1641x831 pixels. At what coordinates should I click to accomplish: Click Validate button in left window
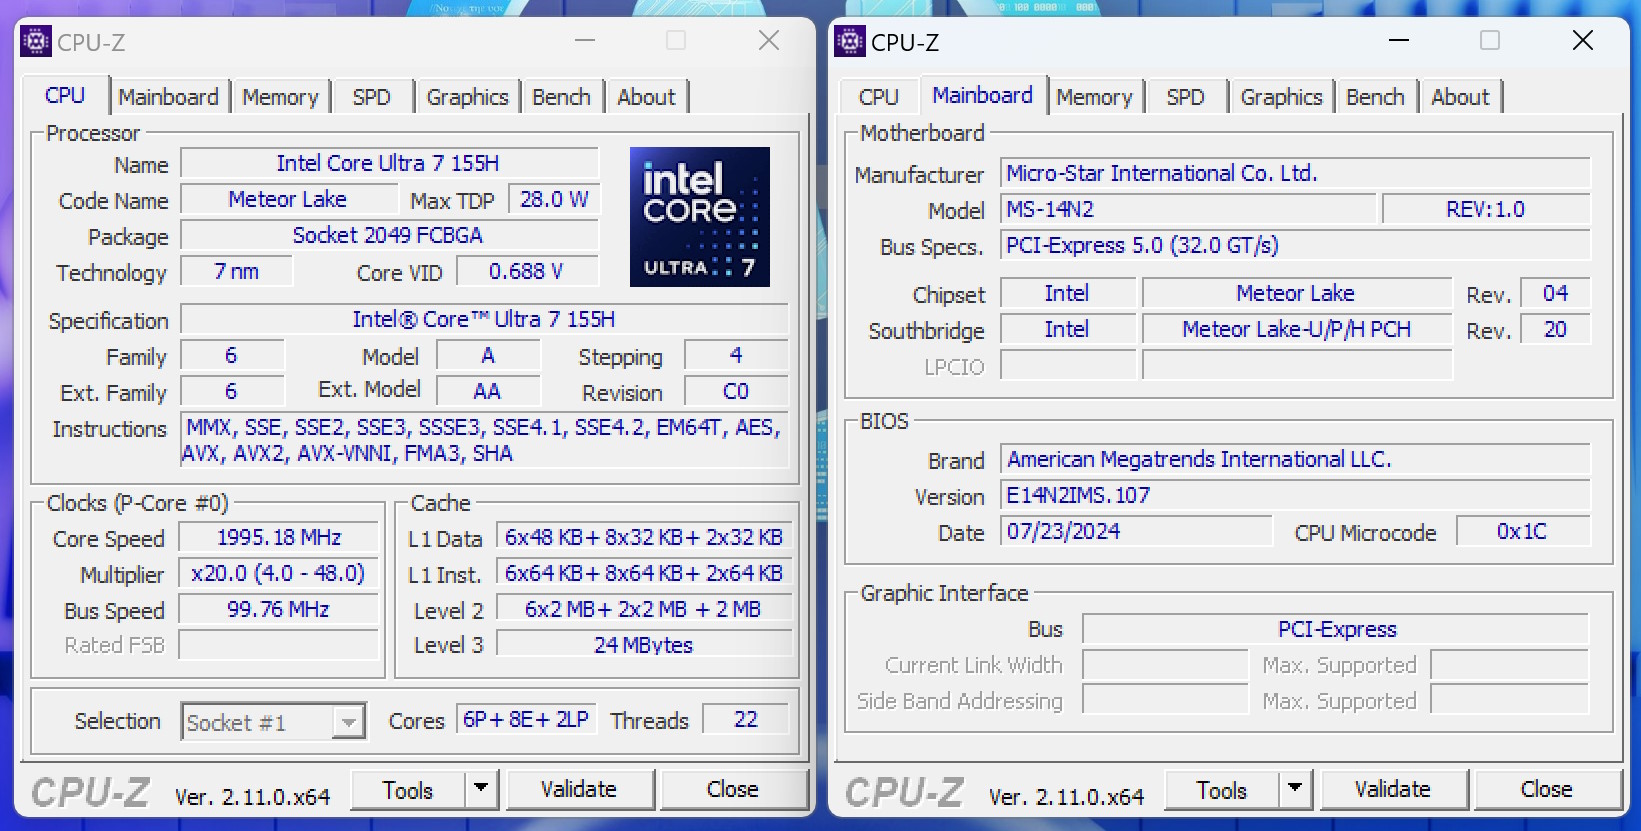(579, 789)
